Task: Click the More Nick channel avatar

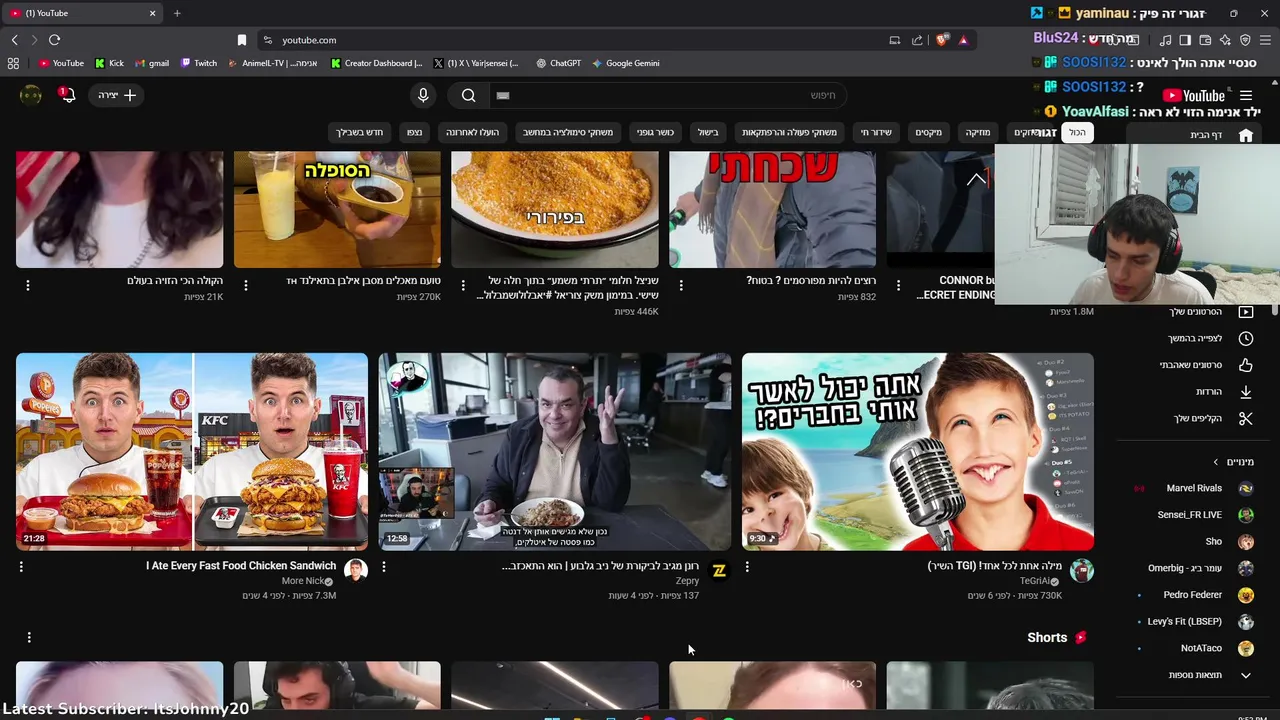Action: (356, 571)
